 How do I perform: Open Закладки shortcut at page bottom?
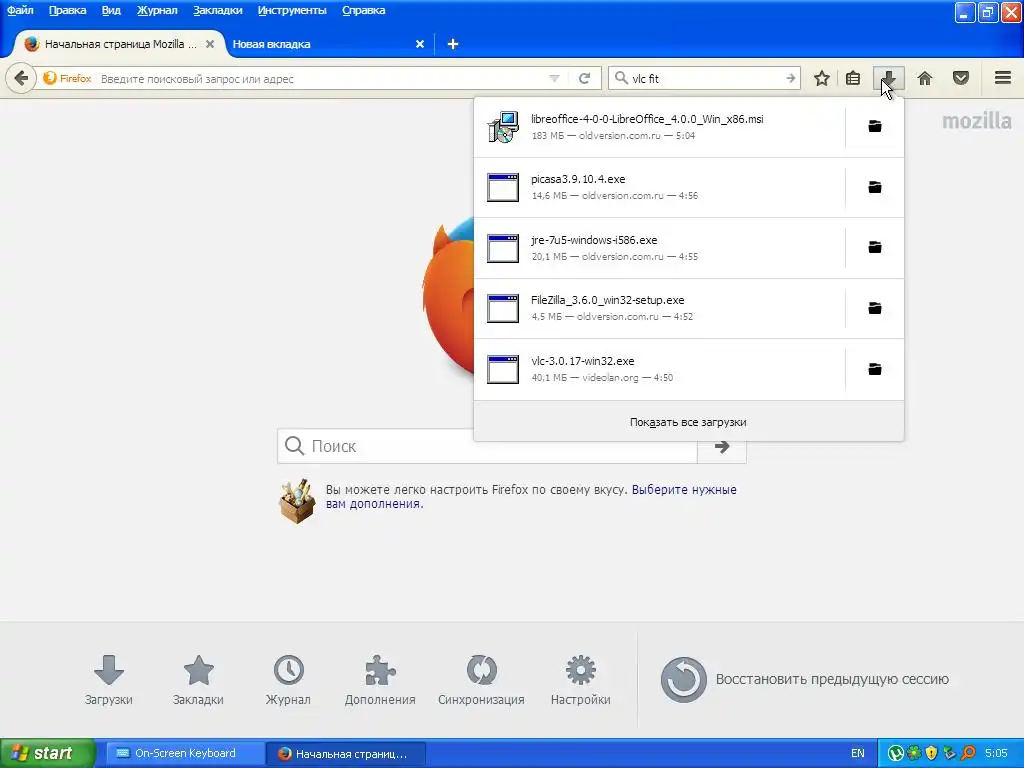pos(198,680)
